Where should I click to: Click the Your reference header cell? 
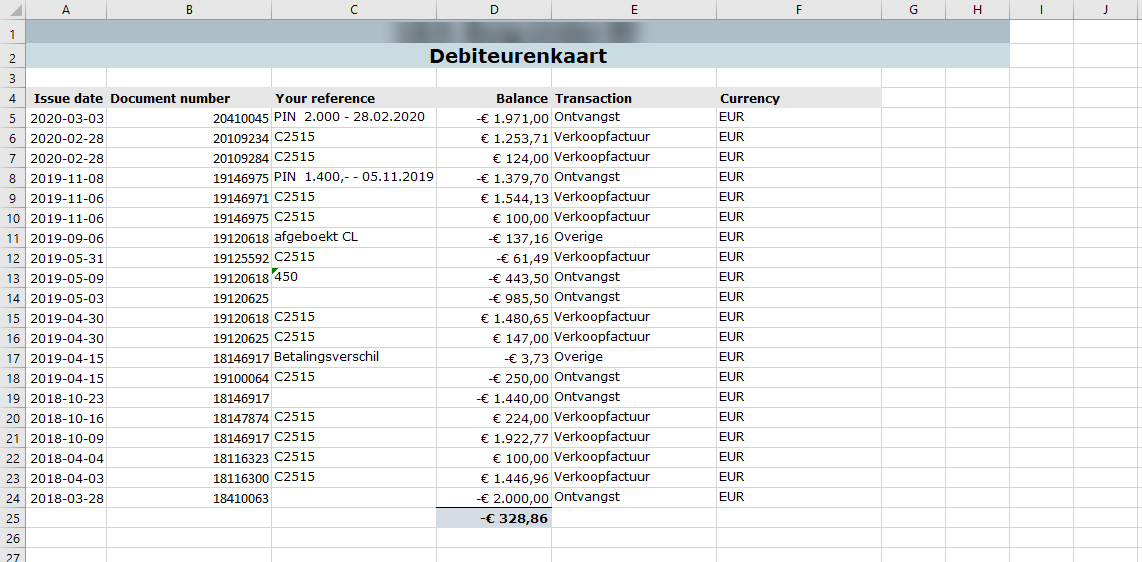(354, 98)
